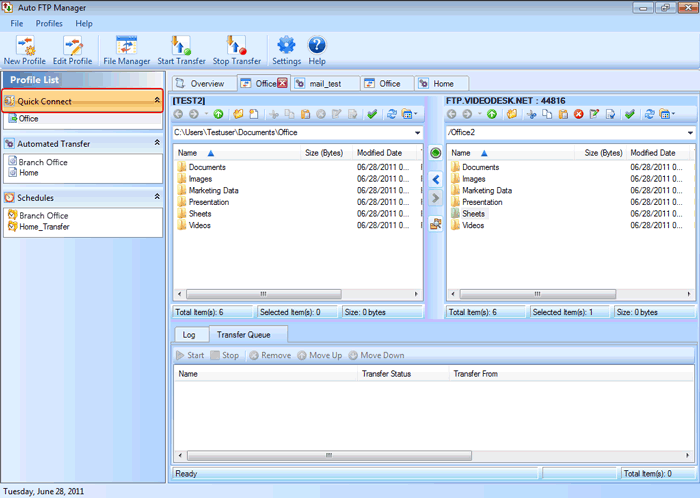The image size is (700, 498).
Task: Open Edit Profile from the toolbar
Action: 72,45
